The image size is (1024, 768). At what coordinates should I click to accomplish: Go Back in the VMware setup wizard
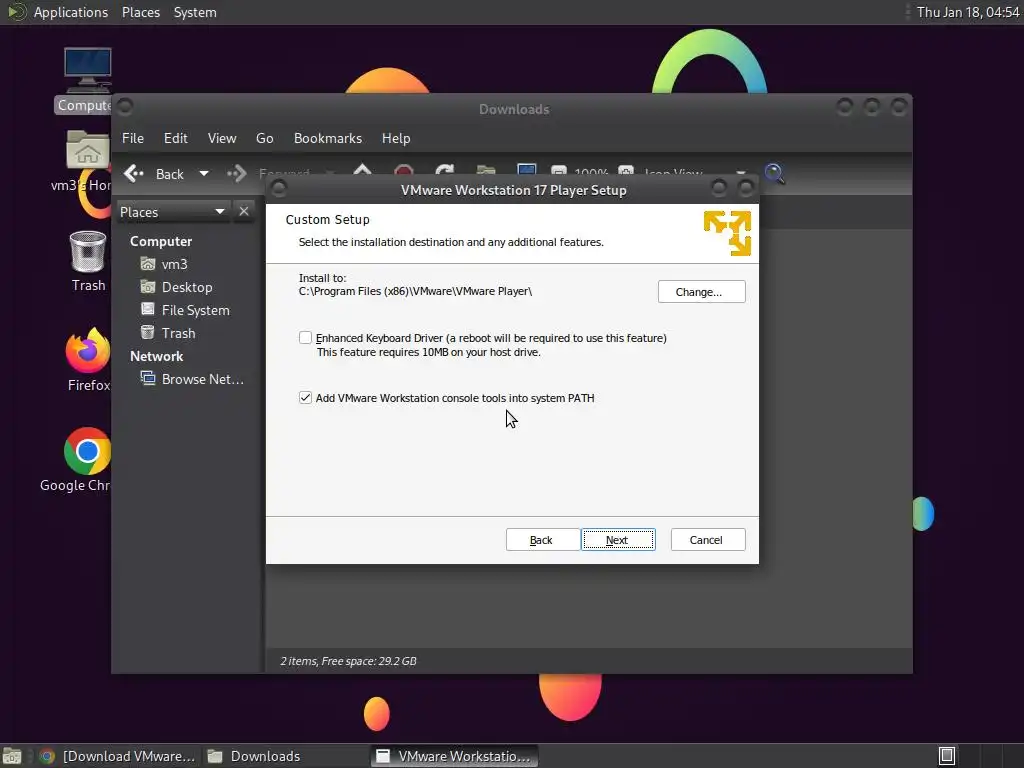542,540
